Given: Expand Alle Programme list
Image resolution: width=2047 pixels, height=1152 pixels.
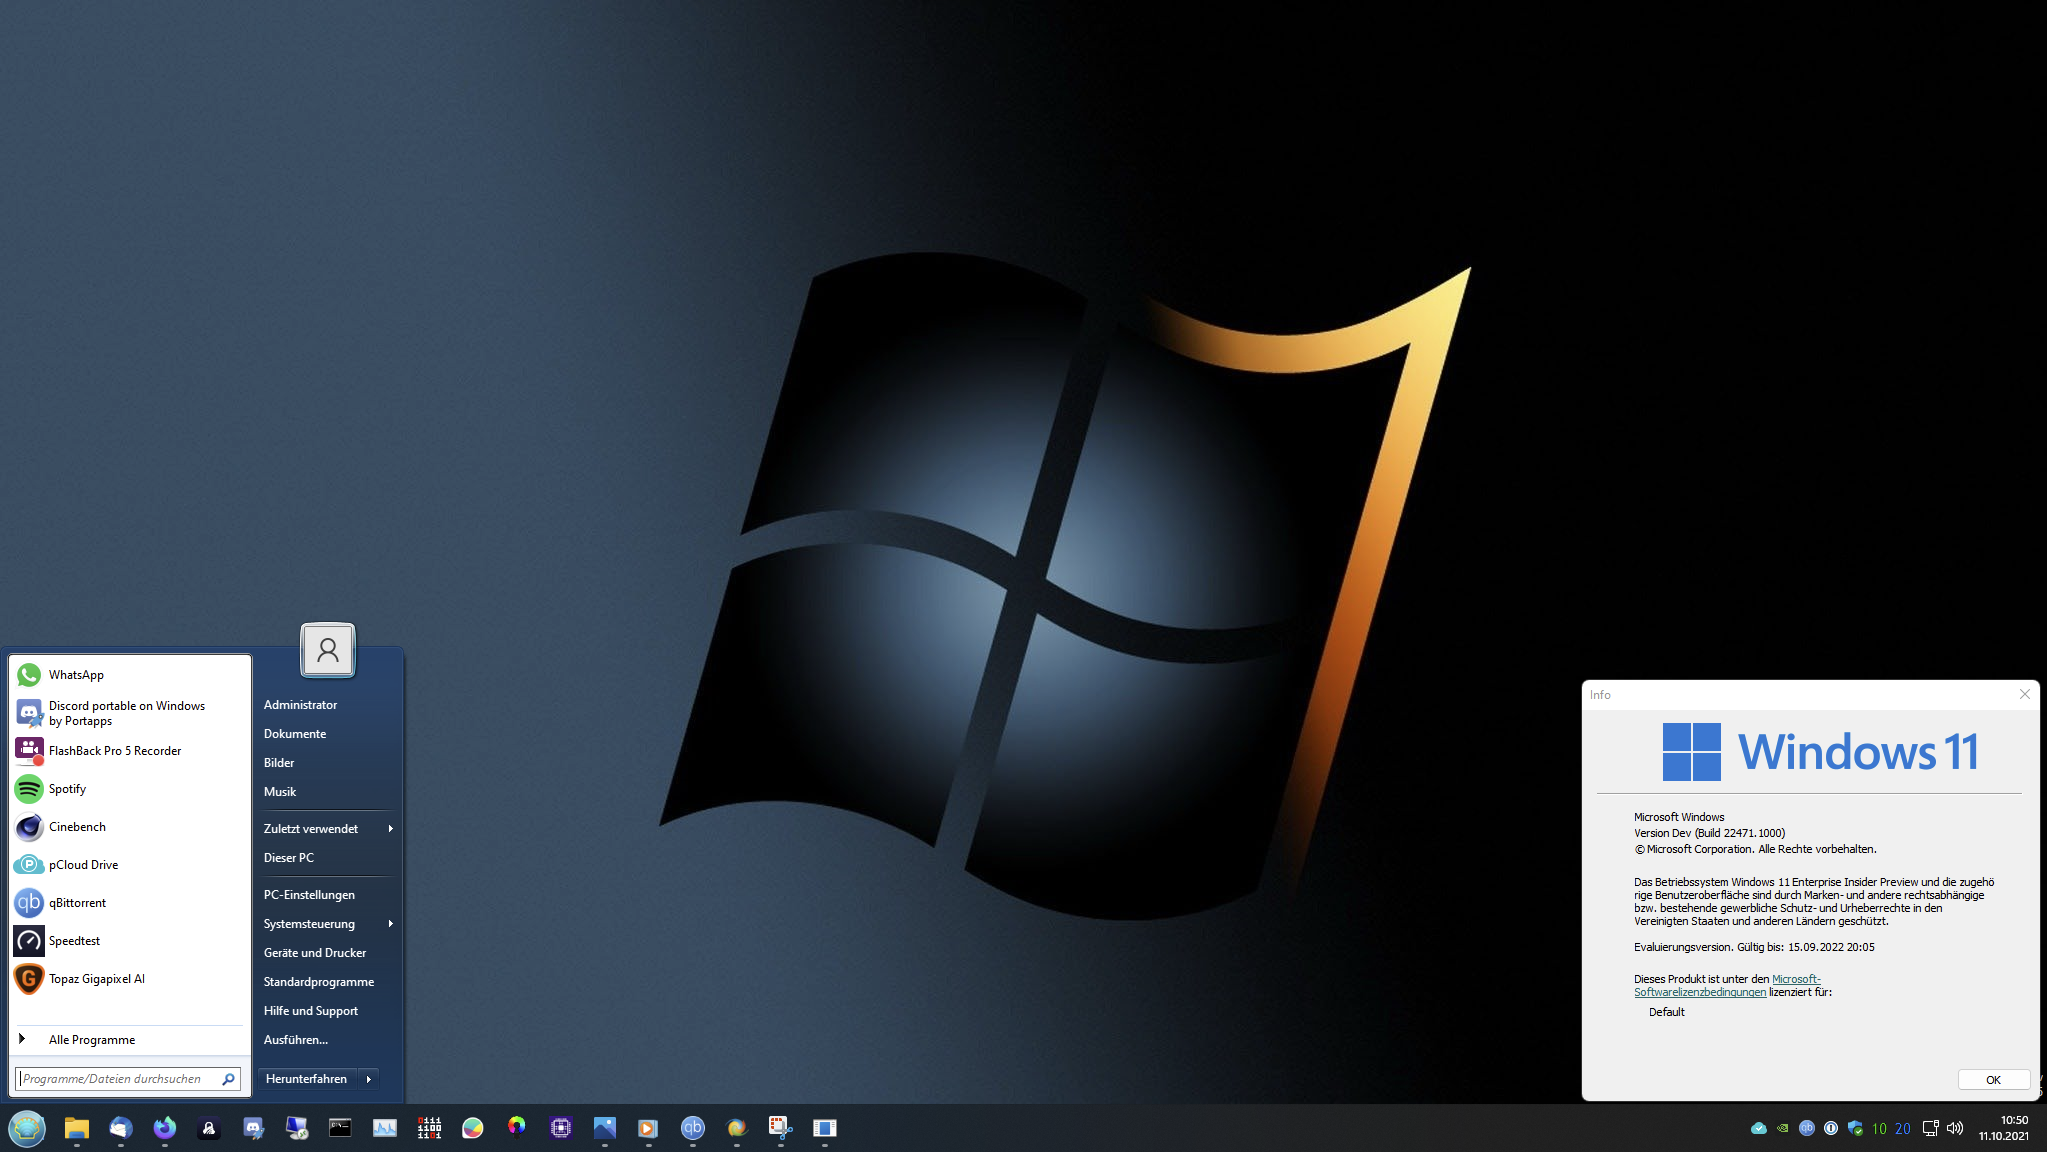Looking at the screenshot, I should [91, 1040].
